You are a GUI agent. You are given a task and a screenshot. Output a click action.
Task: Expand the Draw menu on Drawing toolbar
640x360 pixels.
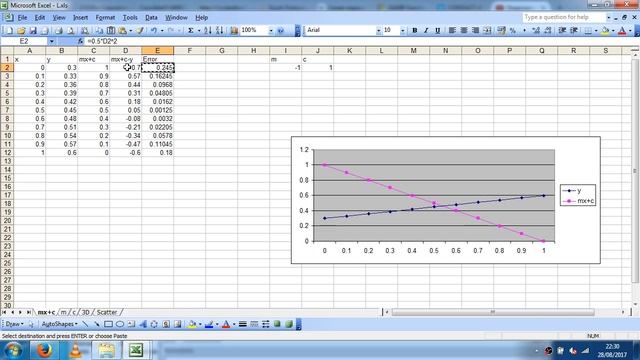point(14,324)
